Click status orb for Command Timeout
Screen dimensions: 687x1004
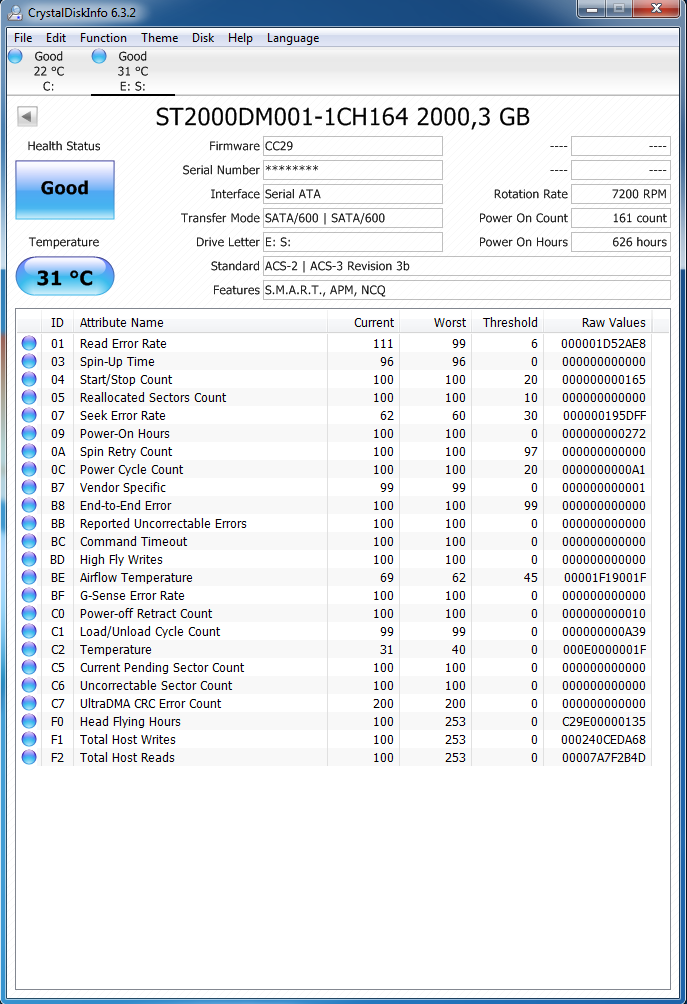pyautogui.click(x=29, y=541)
